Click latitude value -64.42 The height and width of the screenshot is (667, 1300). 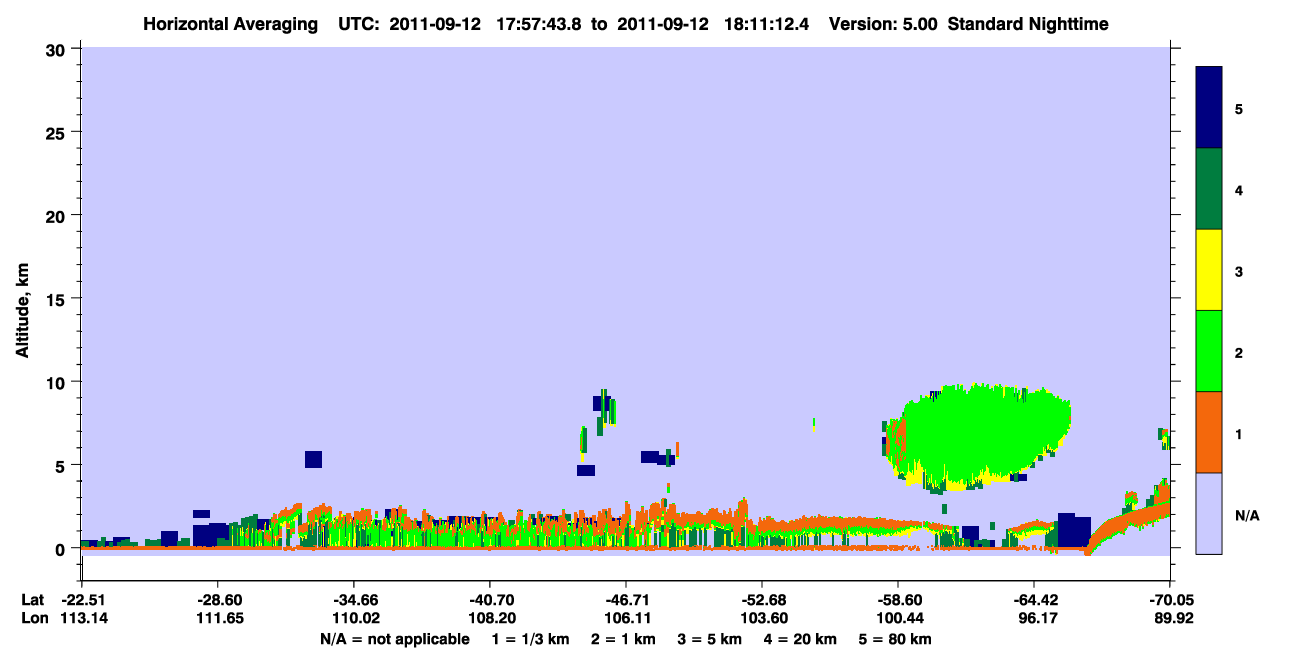[x=1034, y=600]
